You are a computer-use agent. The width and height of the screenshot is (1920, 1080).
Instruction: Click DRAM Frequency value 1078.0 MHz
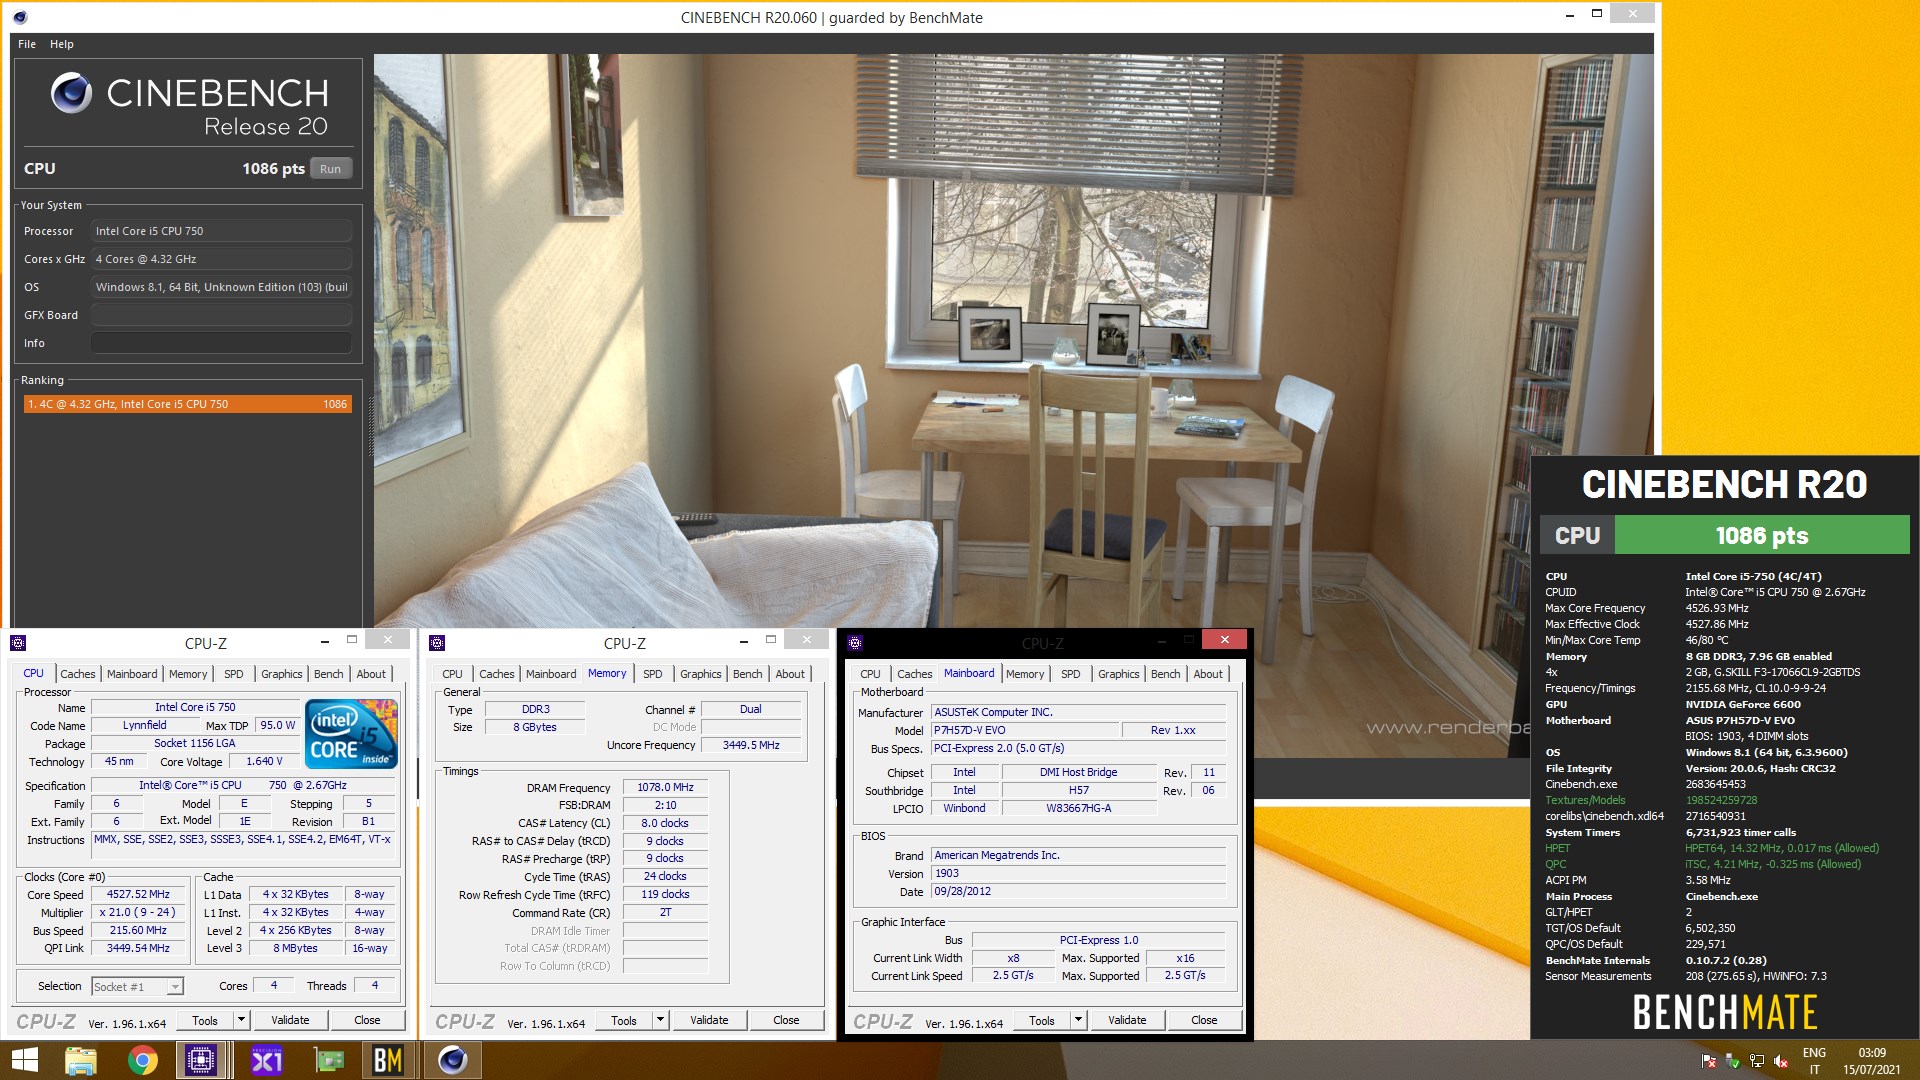666,787
